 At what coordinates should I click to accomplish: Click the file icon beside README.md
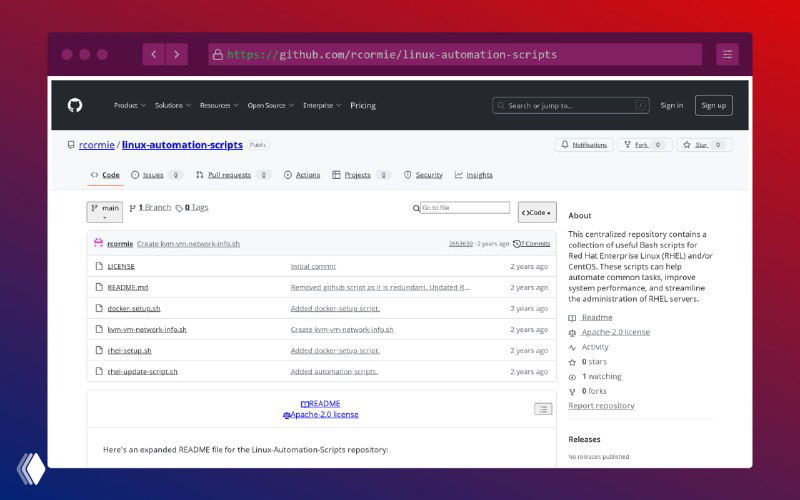[x=99, y=287]
